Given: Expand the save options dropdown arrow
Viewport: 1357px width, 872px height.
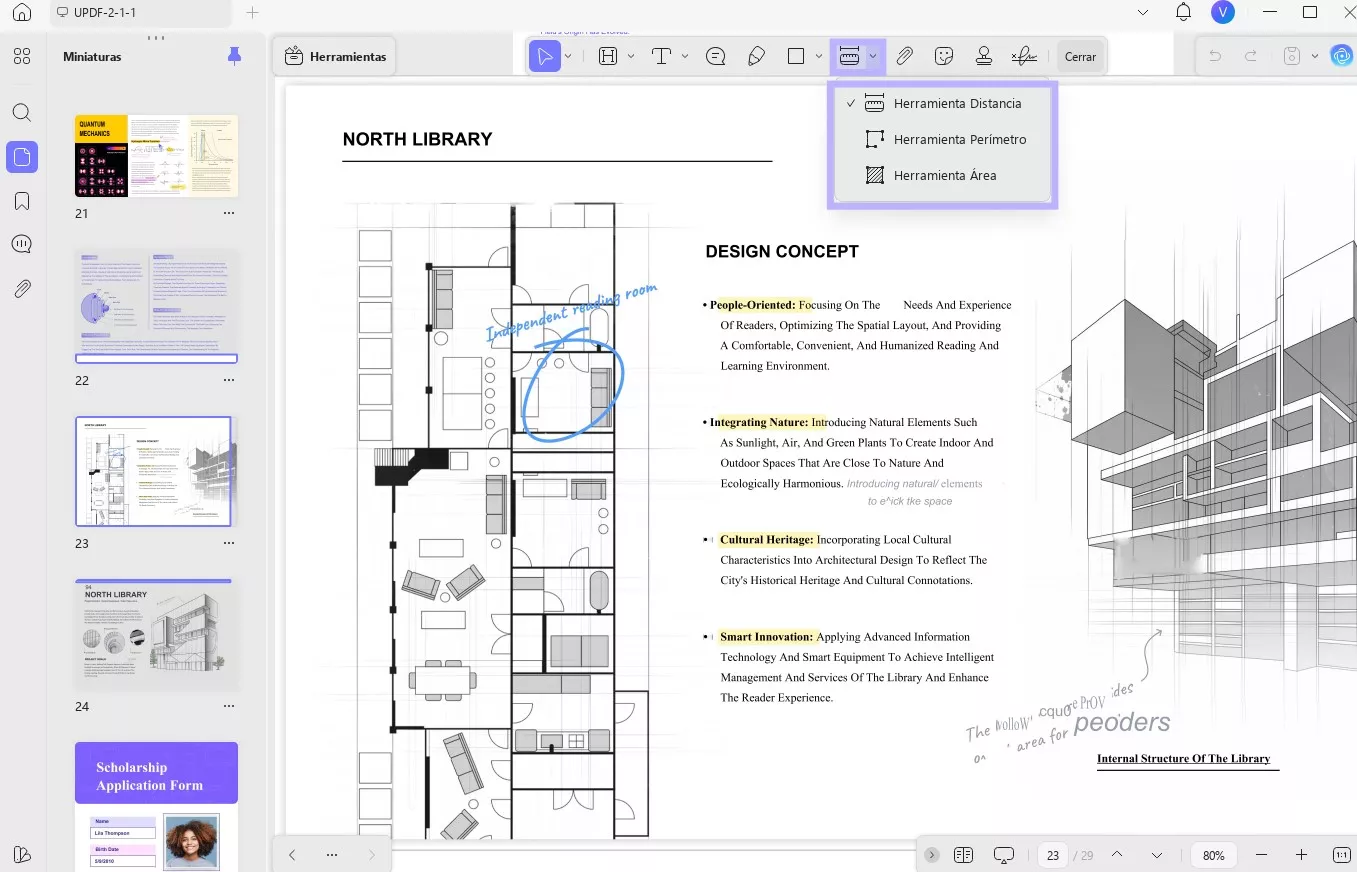Looking at the screenshot, I should coord(1314,57).
